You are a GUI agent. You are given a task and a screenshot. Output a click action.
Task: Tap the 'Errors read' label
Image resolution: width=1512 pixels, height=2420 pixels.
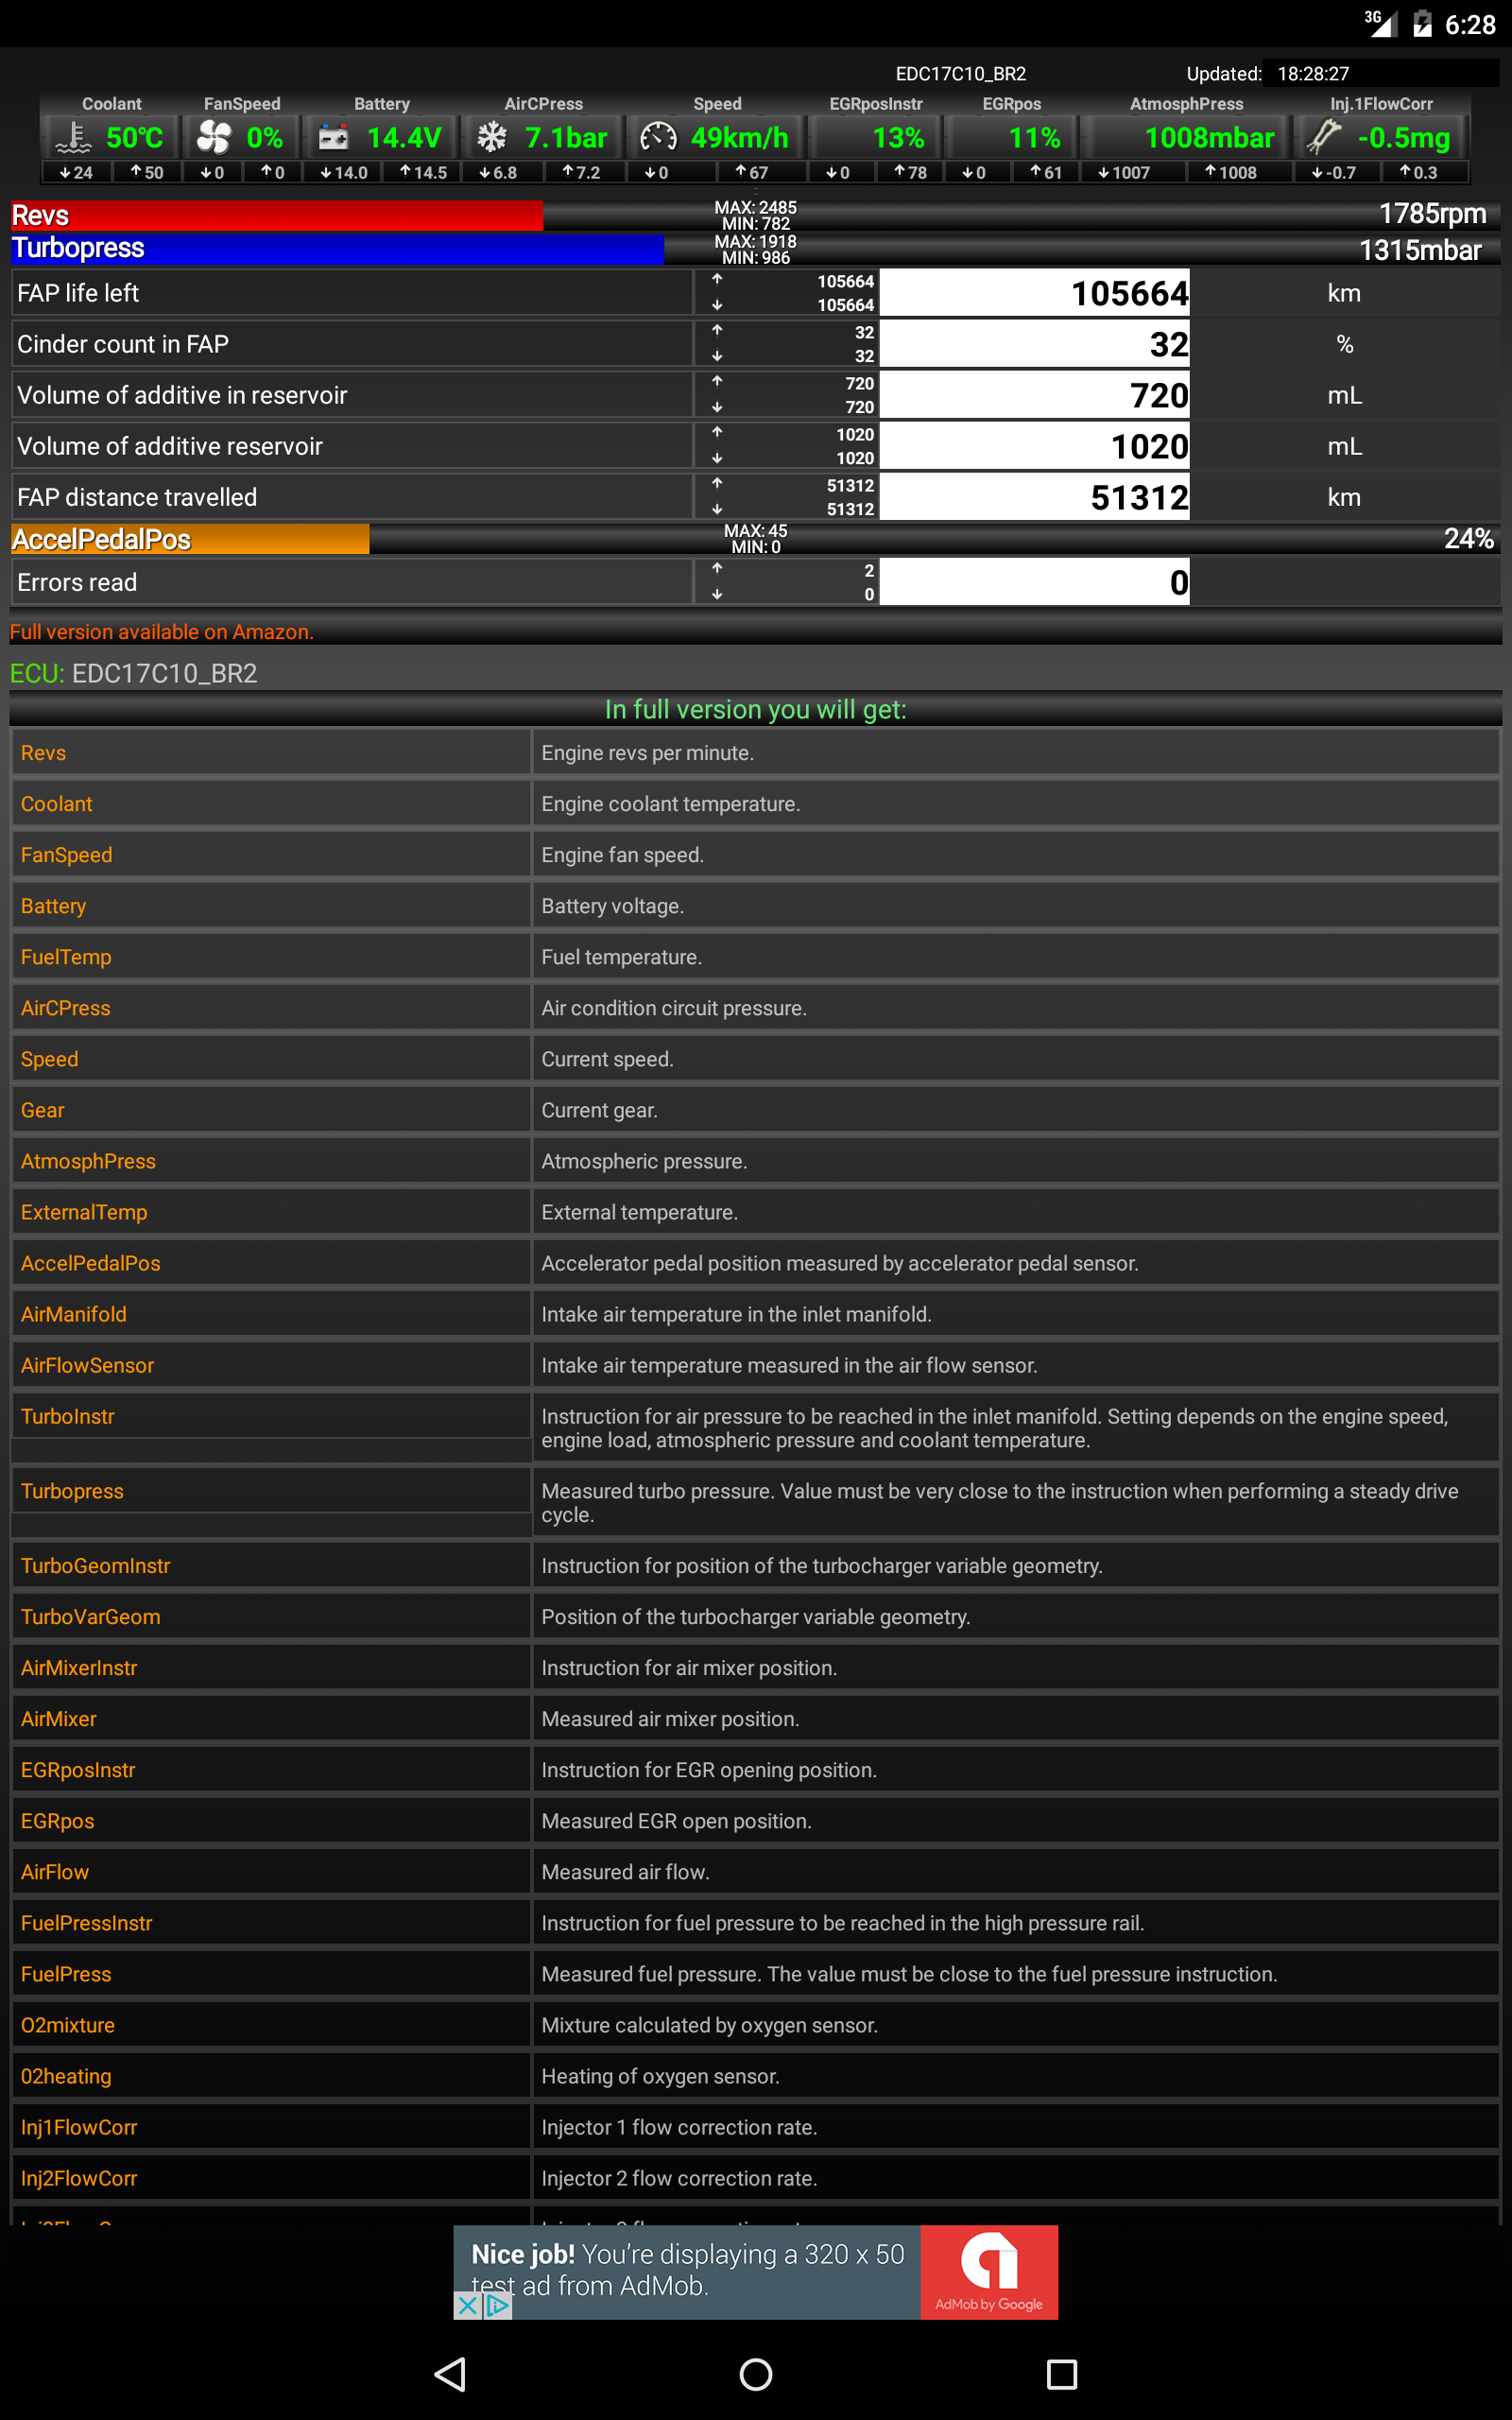pyautogui.click(x=77, y=582)
